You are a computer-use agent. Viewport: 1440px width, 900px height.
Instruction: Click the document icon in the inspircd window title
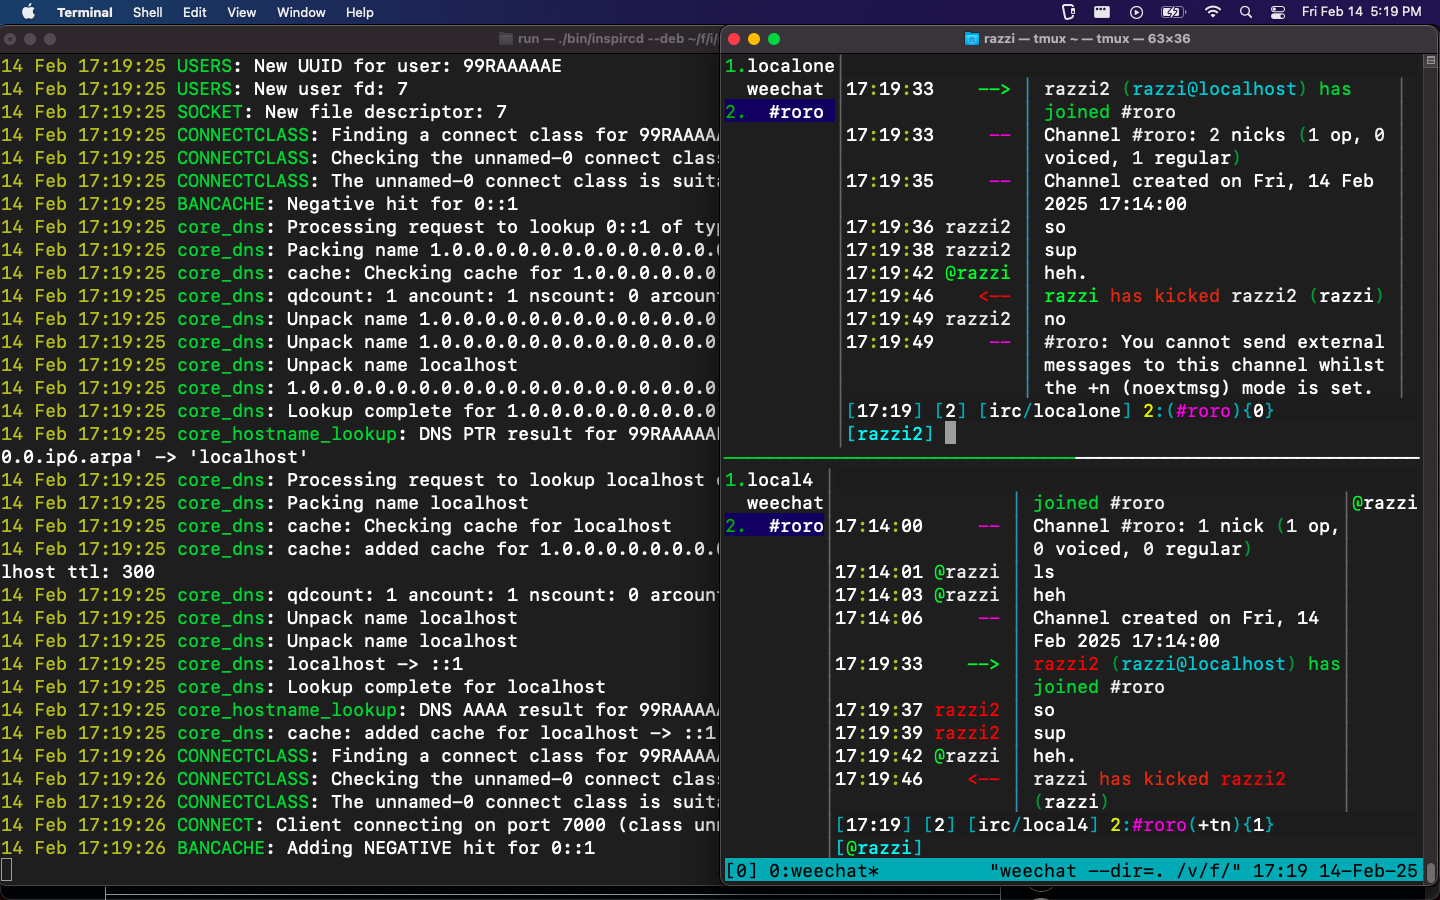[505, 39]
